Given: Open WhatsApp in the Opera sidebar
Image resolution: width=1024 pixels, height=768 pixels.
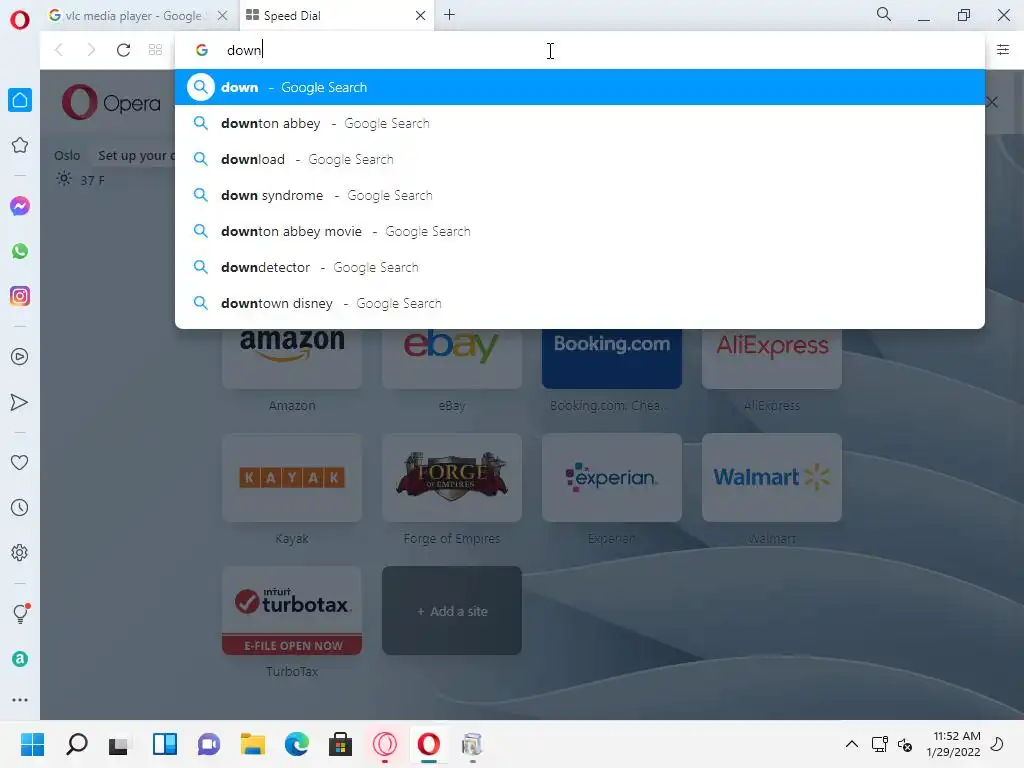Looking at the screenshot, I should click(x=20, y=251).
